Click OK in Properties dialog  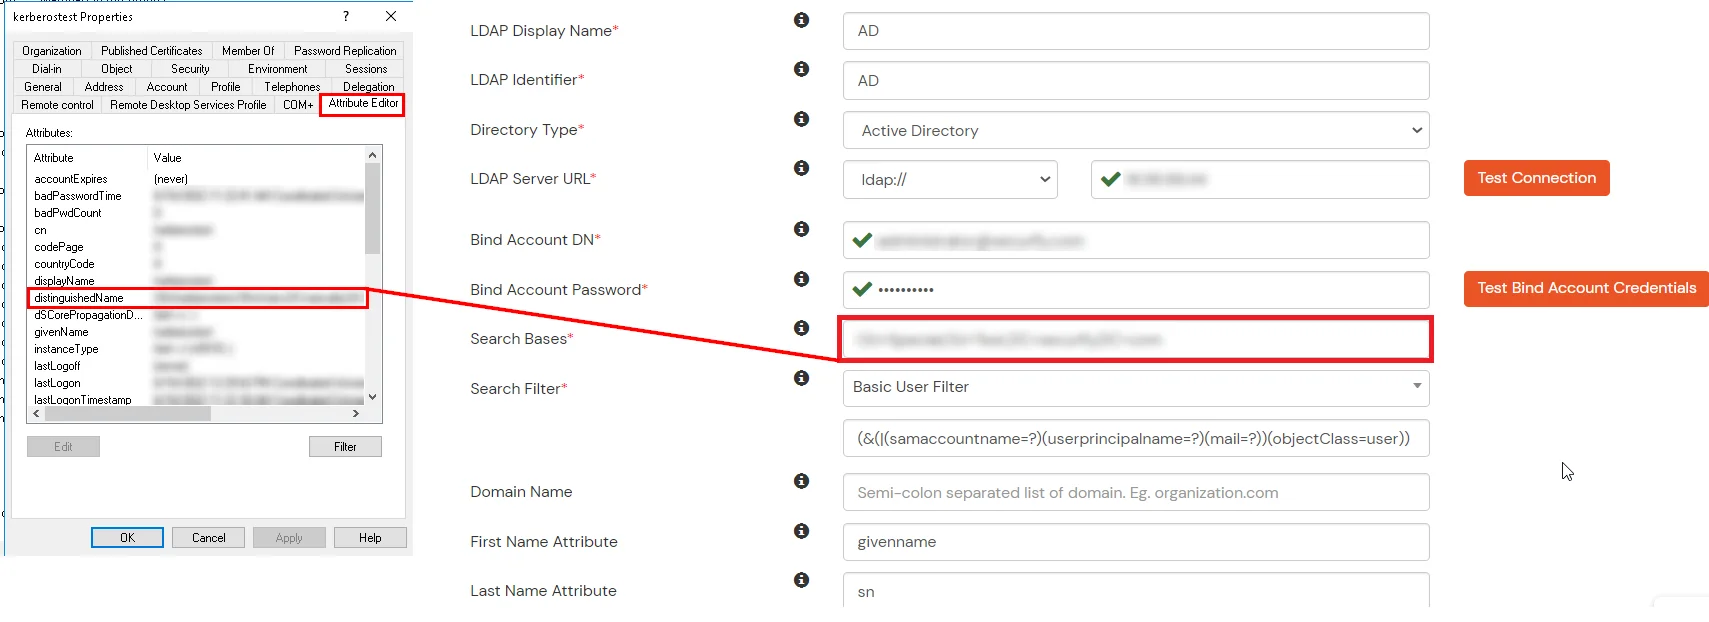(x=127, y=538)
